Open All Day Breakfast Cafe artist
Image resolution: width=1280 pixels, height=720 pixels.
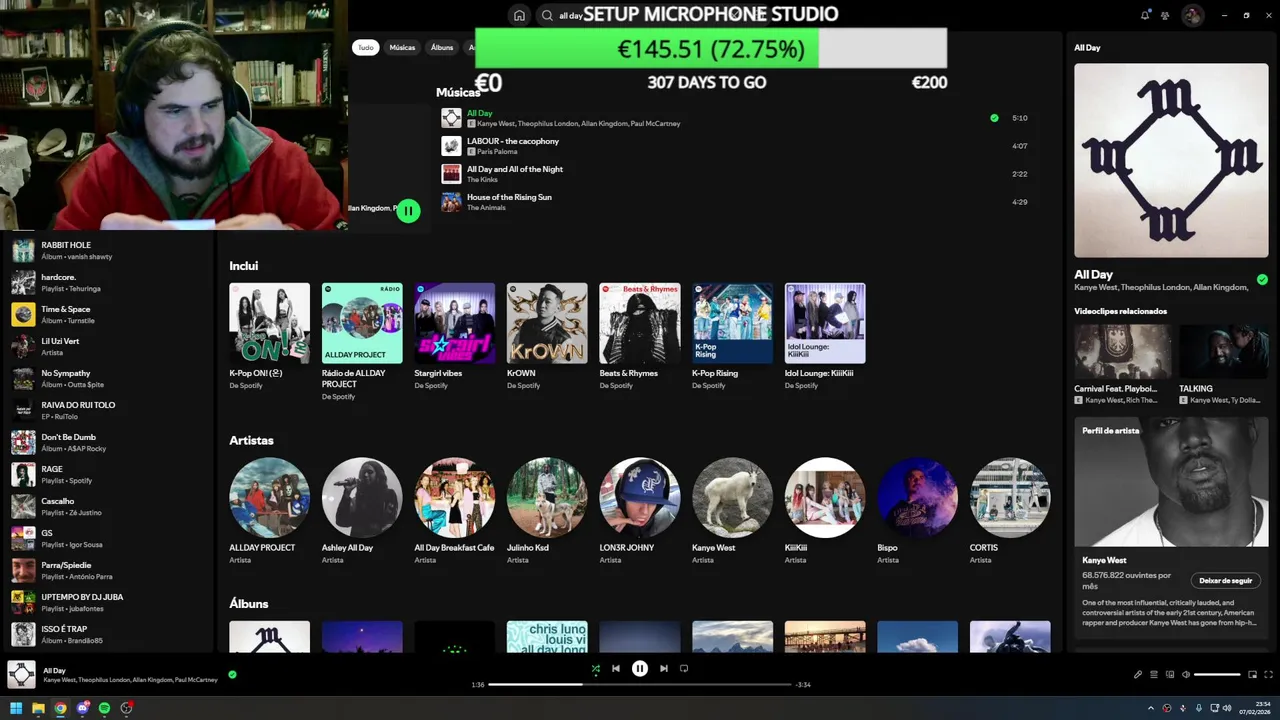coord(455,498)
